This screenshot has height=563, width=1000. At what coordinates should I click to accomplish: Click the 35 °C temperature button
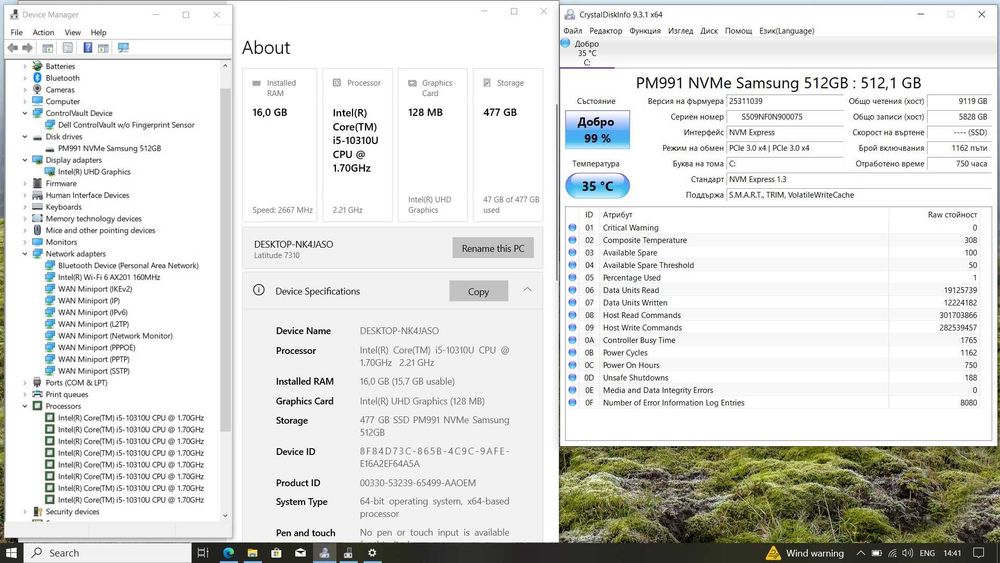[x=598, y=186]
